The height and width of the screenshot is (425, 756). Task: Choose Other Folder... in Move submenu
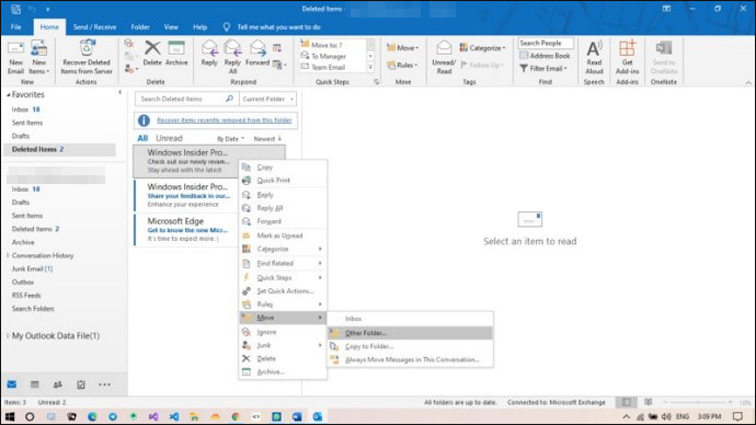[410, 333]
